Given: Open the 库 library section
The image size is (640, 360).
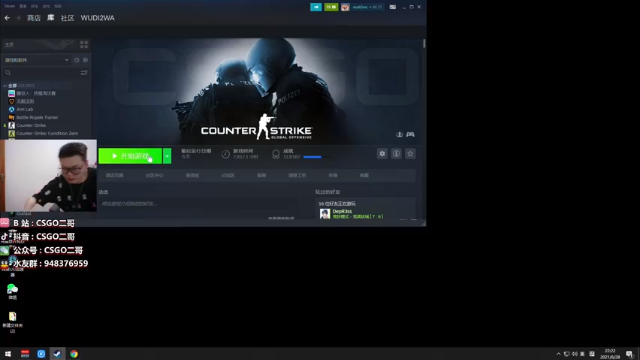Looking at the screenshot, I should pyautogui.click(x=51, y=18).
